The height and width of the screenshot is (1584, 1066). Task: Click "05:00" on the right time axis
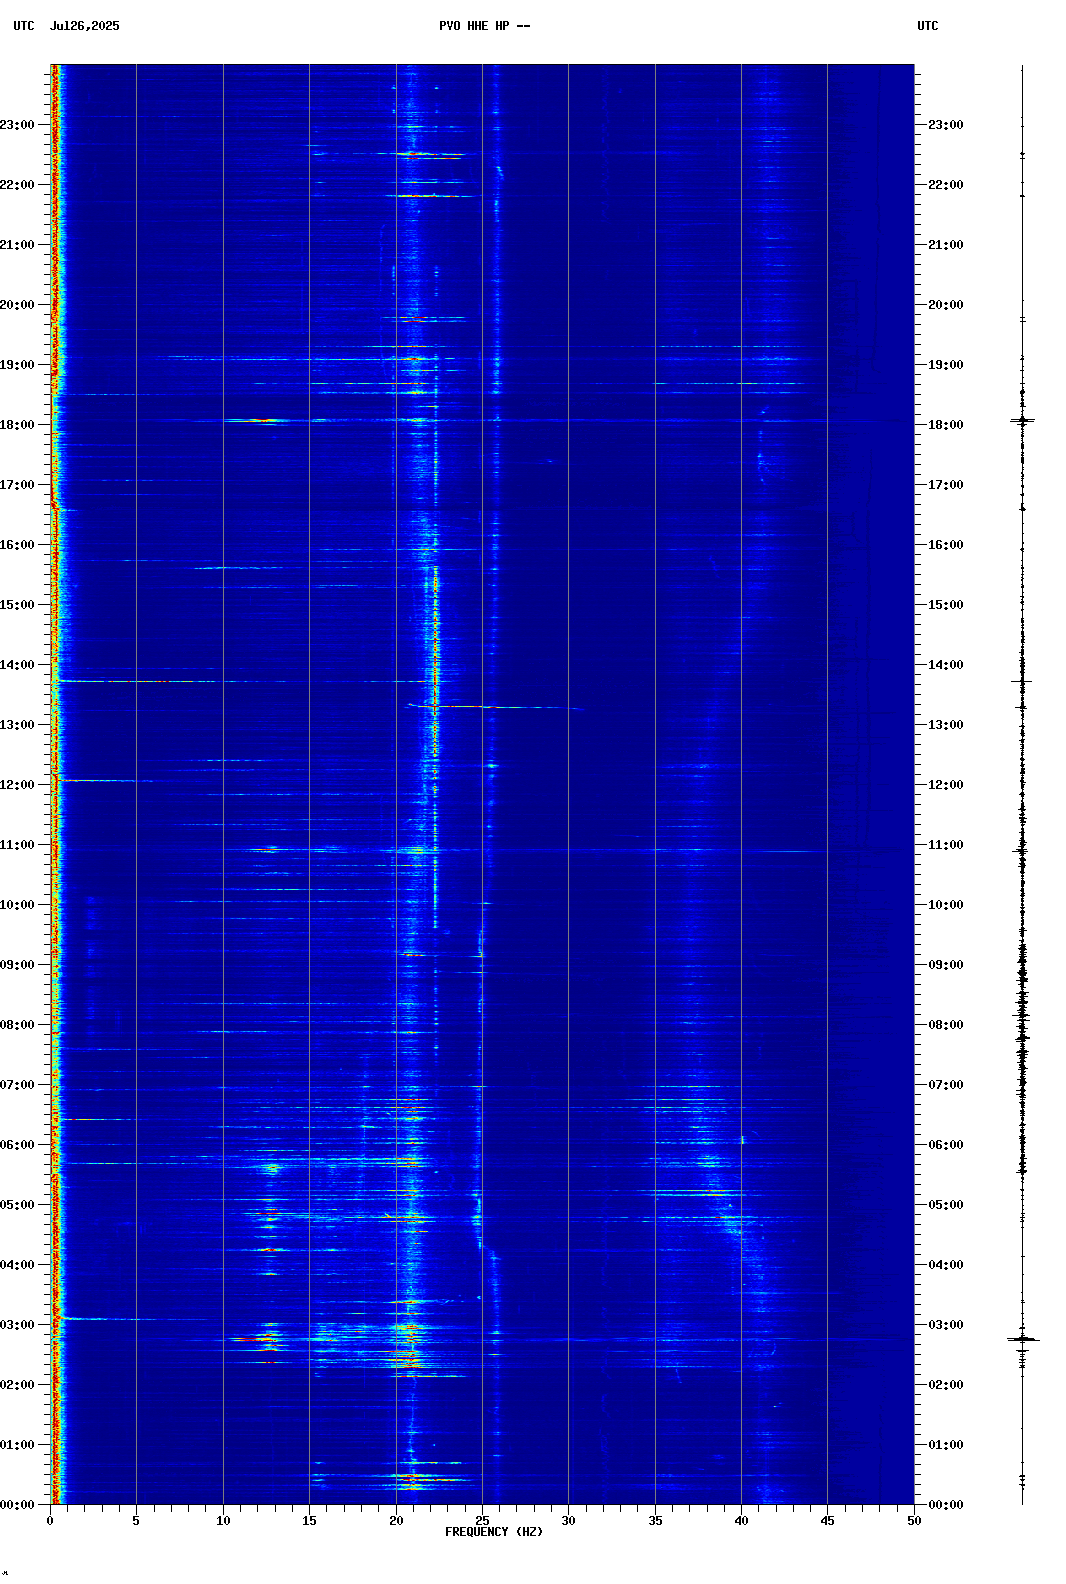click(946, 1205)
